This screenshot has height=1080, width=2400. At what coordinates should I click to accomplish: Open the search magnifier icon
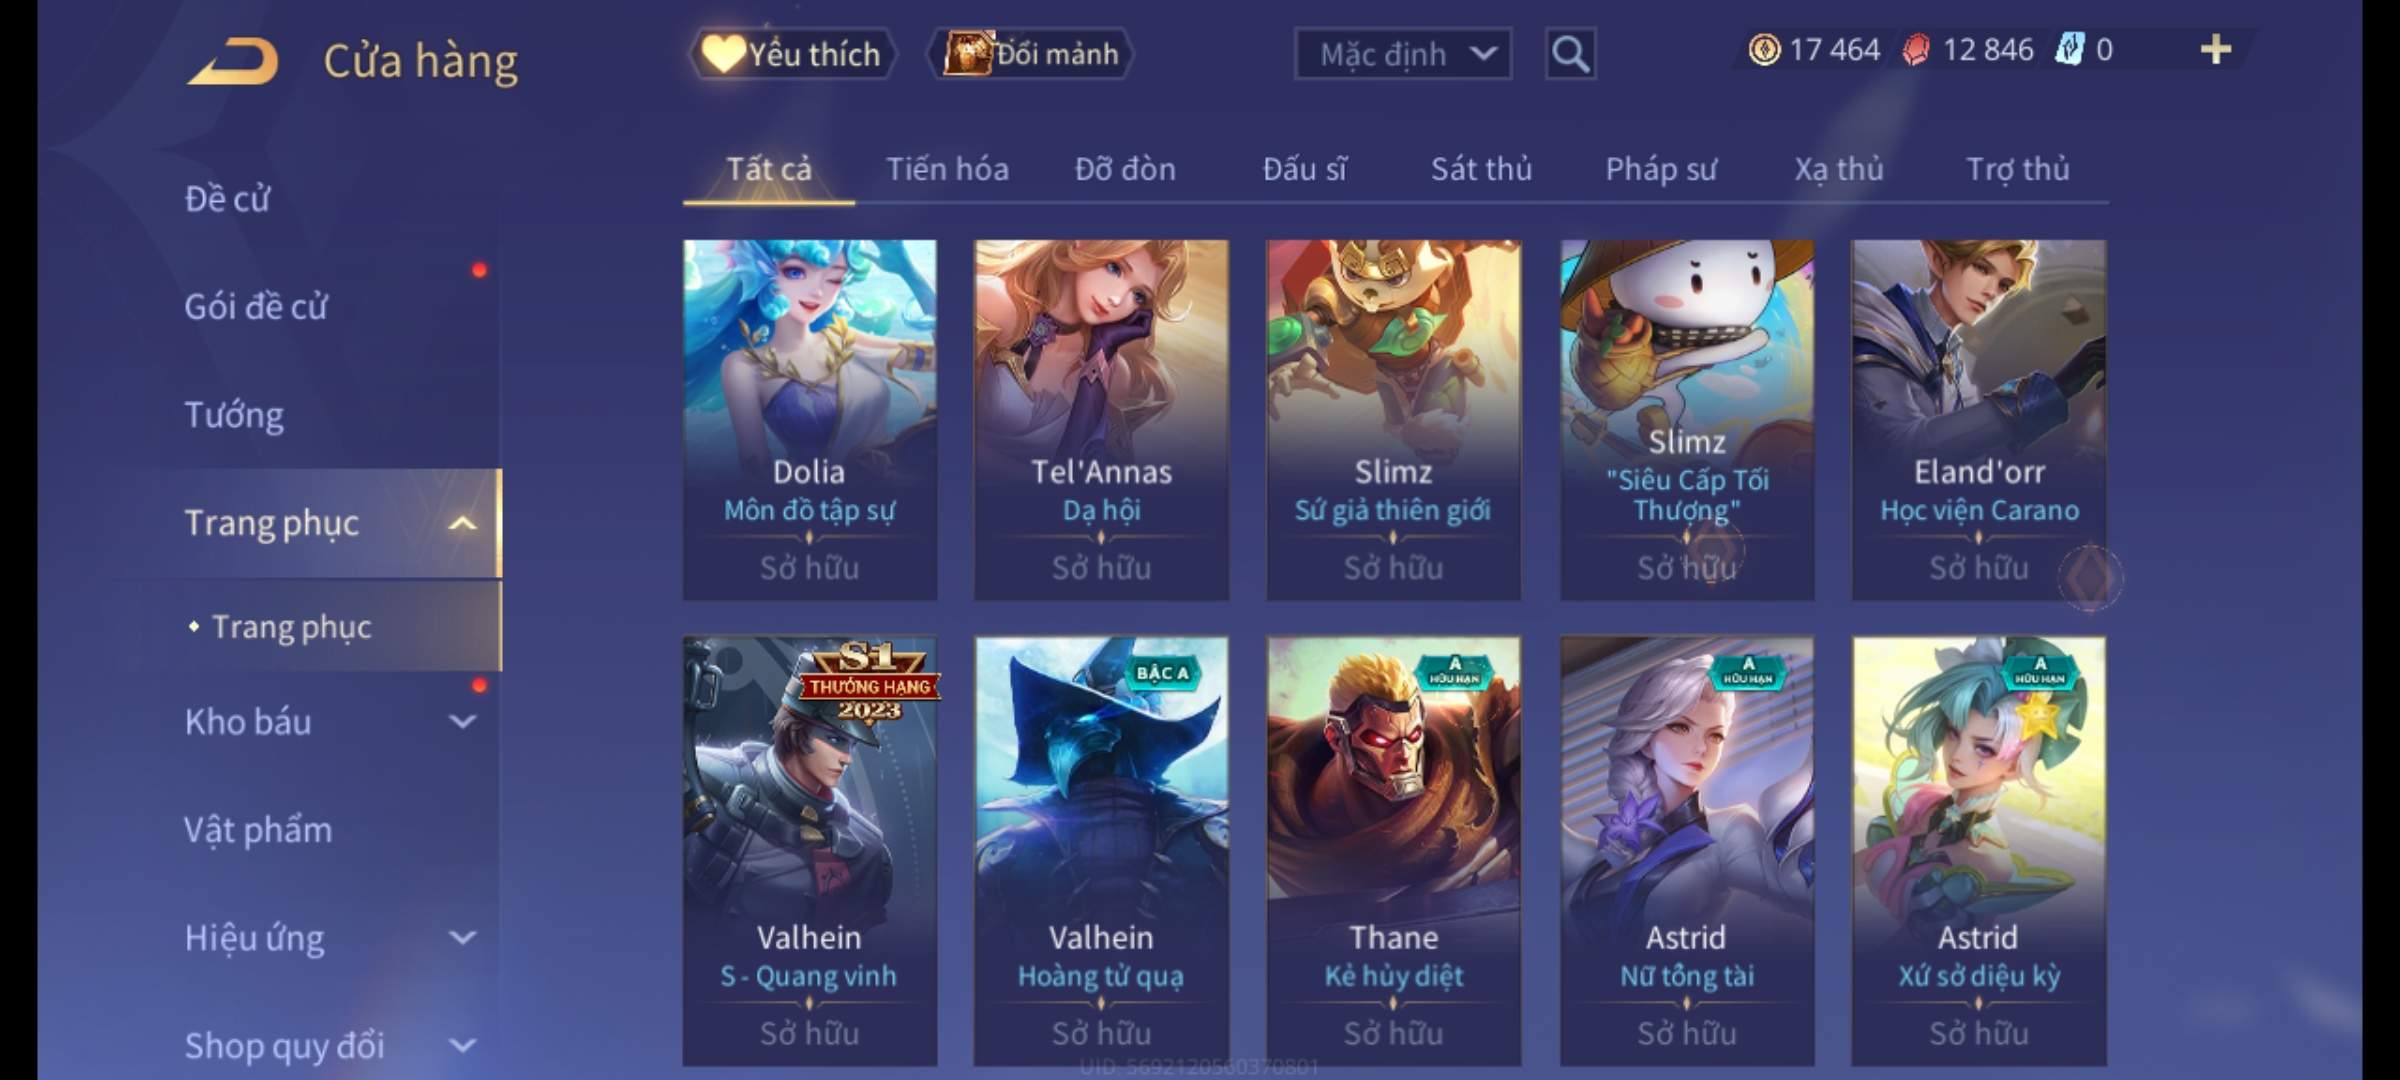tap(1570, 54)
